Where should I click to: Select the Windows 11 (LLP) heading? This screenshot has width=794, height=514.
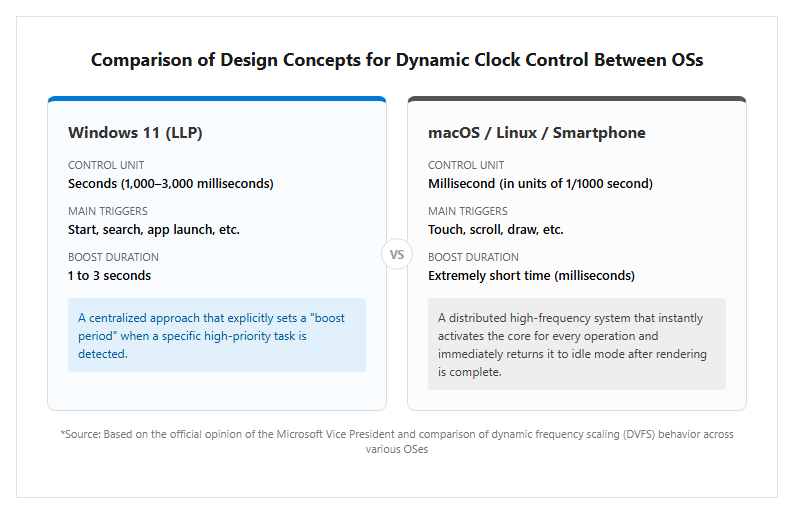(x=135, y=133)
